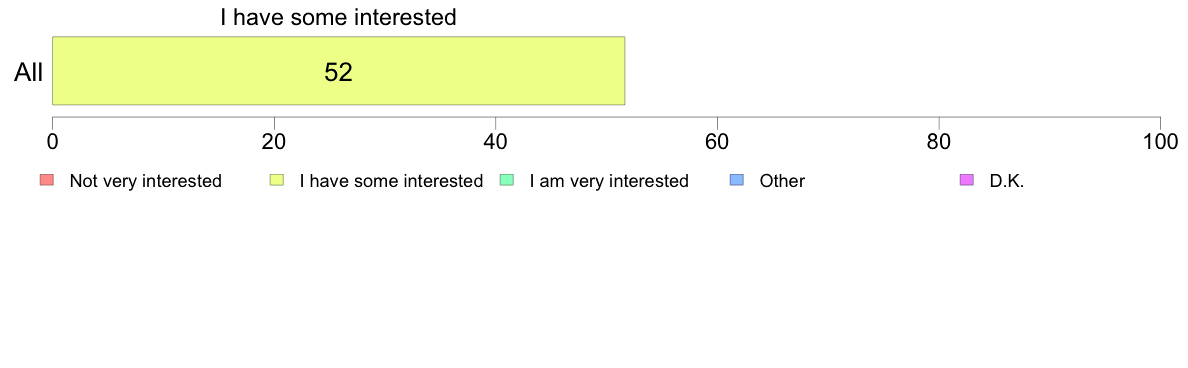Click the 60 axis tick label
This screenshot has width=1188, height=368.
717,142
